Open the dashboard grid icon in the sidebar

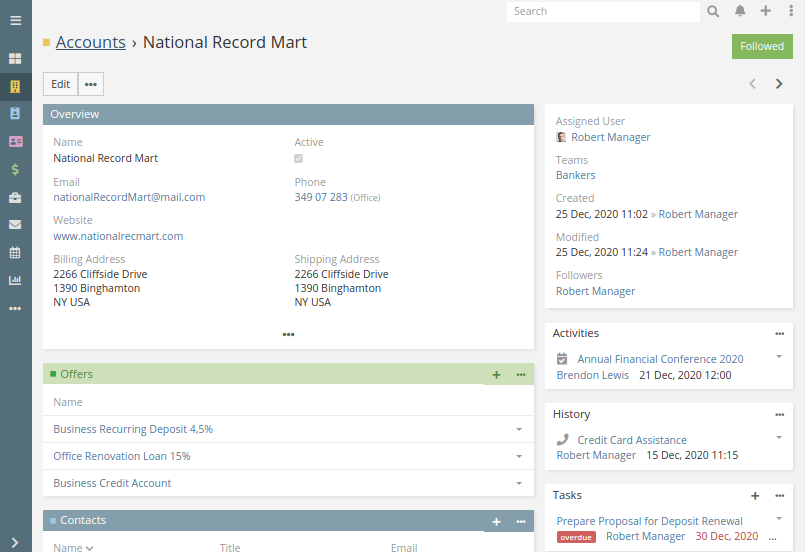point(15,59)
